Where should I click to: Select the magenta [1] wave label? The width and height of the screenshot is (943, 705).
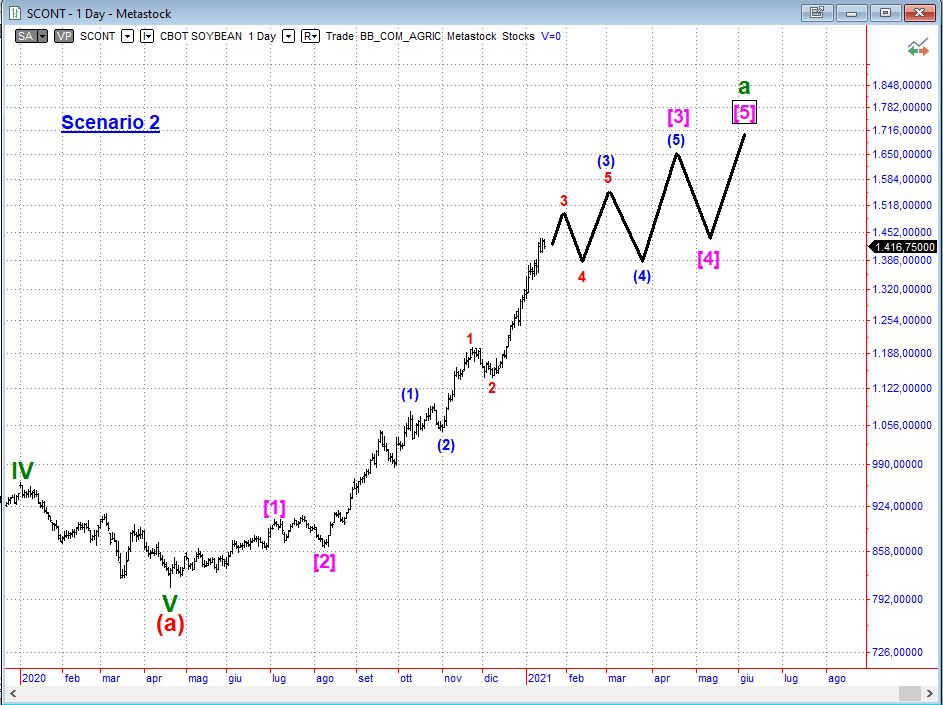click(275, 508)
